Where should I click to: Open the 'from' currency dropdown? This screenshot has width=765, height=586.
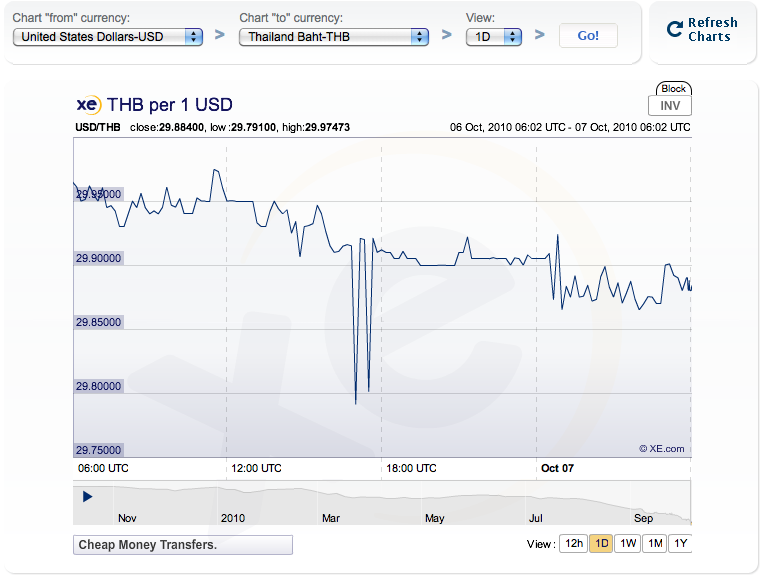pos(104,37)
